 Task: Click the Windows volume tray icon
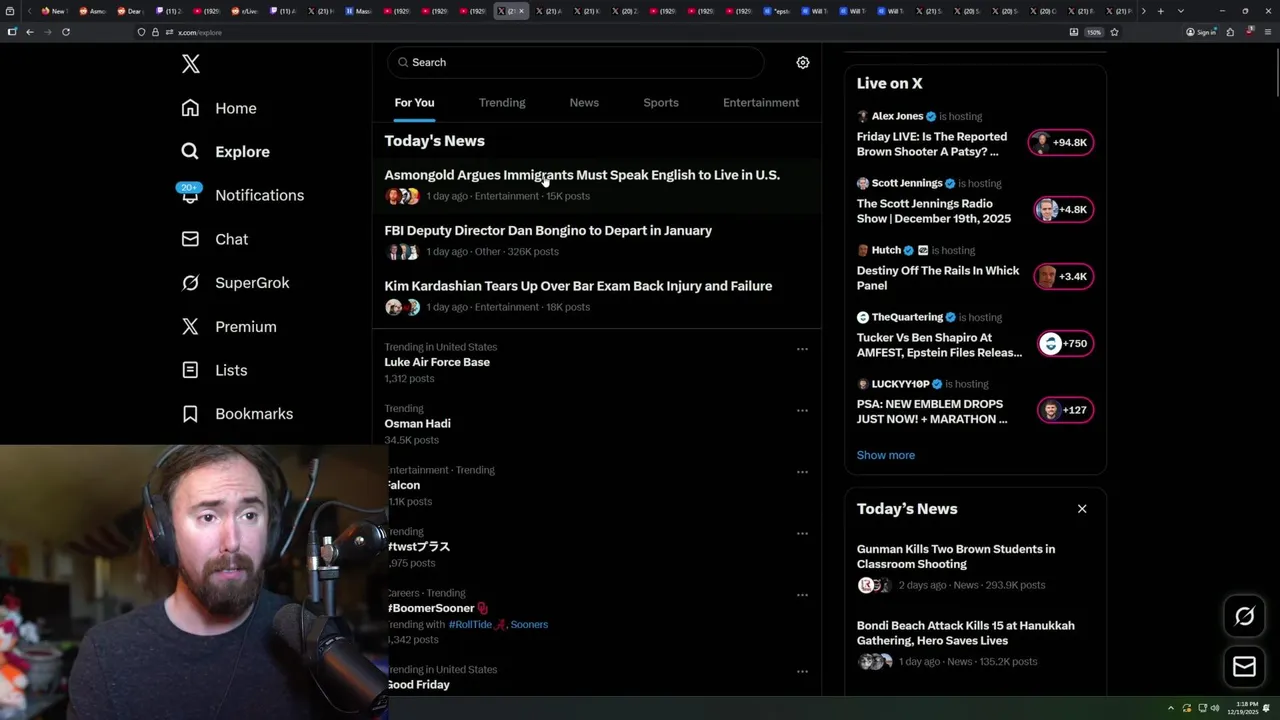(x=1216, y=708)
